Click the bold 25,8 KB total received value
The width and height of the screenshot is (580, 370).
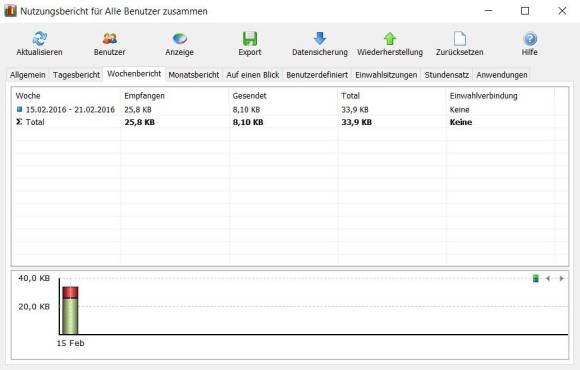139,122
